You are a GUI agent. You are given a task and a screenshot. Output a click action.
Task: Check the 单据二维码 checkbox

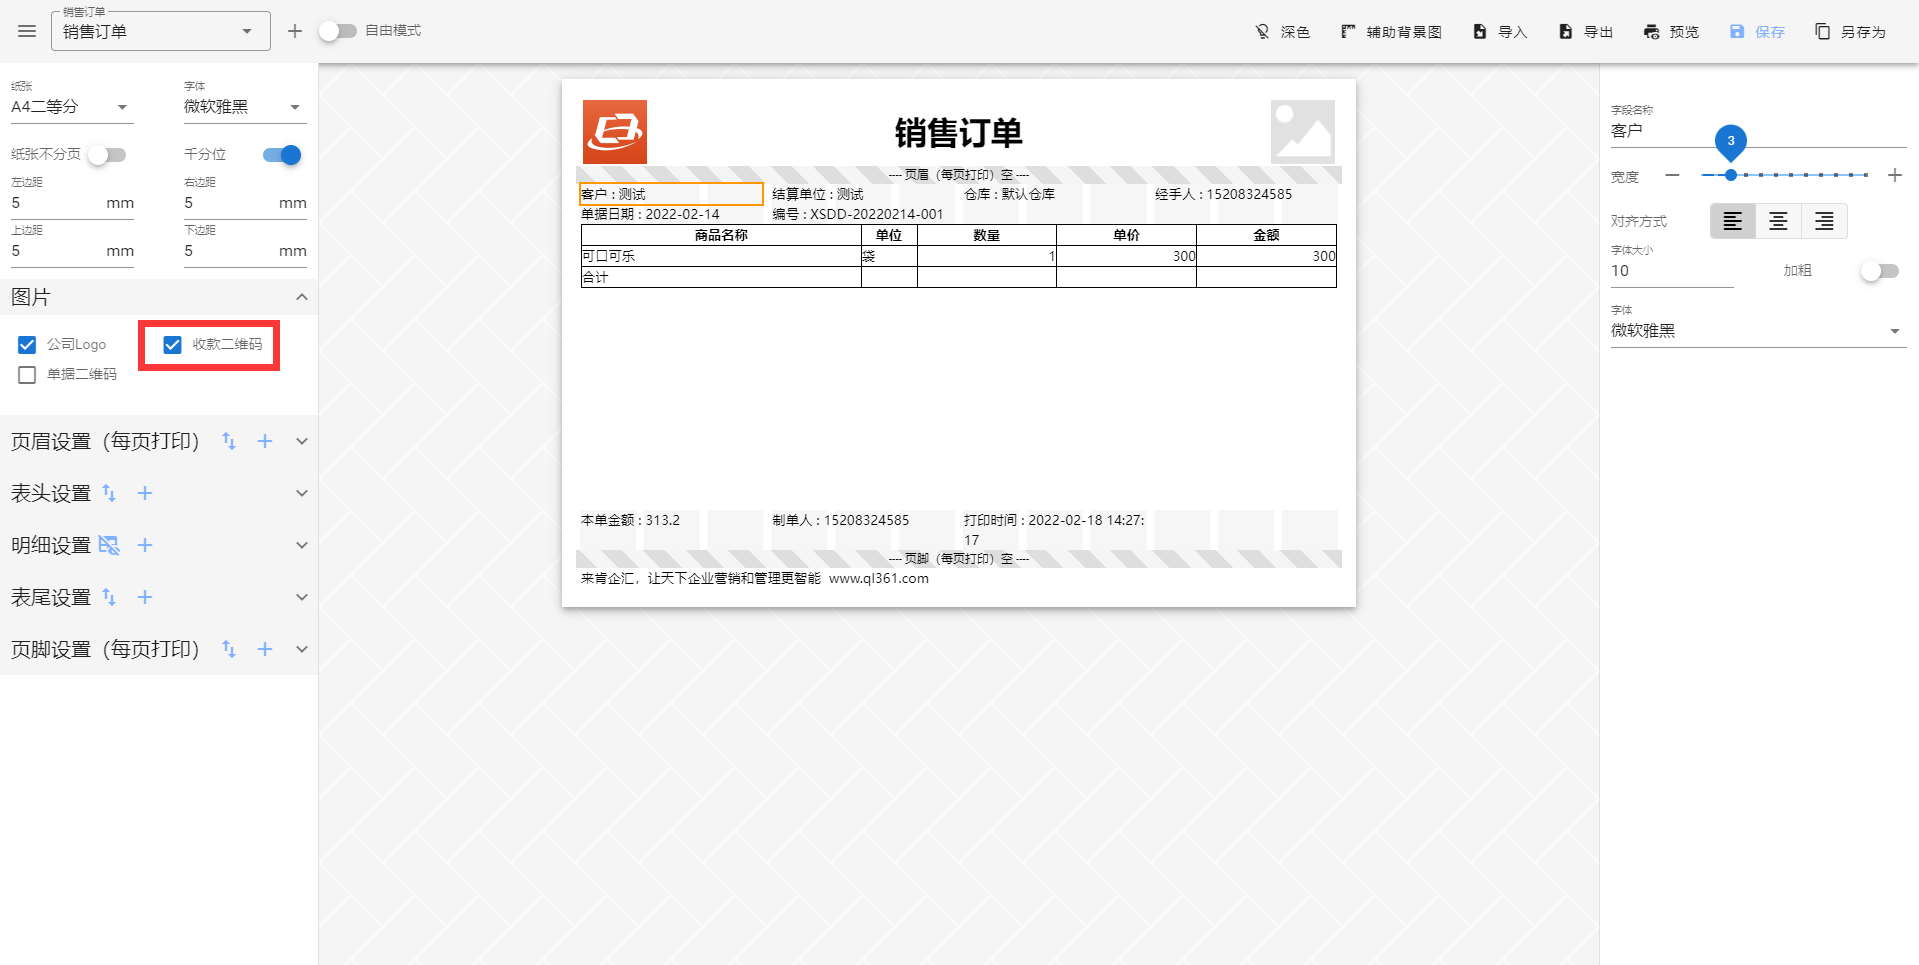click(27, 375)
